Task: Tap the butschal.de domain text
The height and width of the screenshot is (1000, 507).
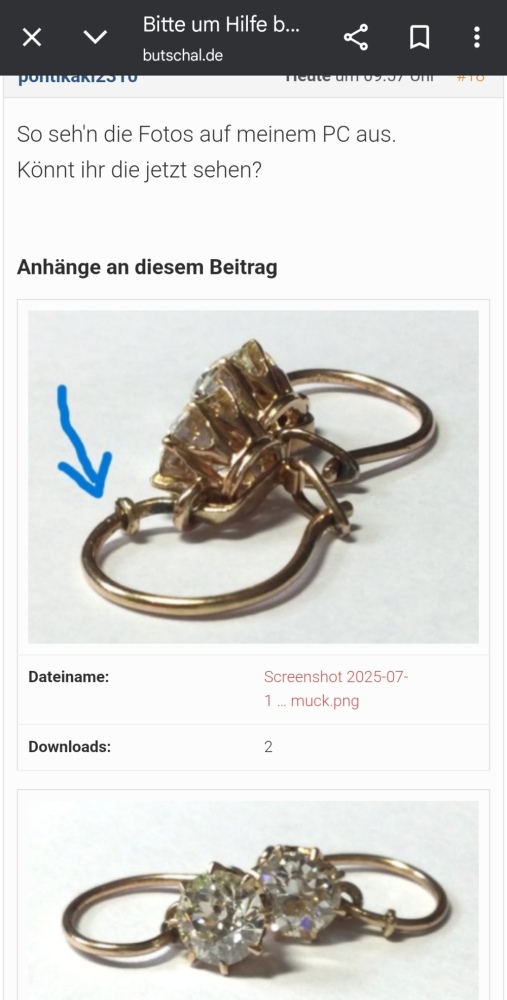Action: click(182, 55)
